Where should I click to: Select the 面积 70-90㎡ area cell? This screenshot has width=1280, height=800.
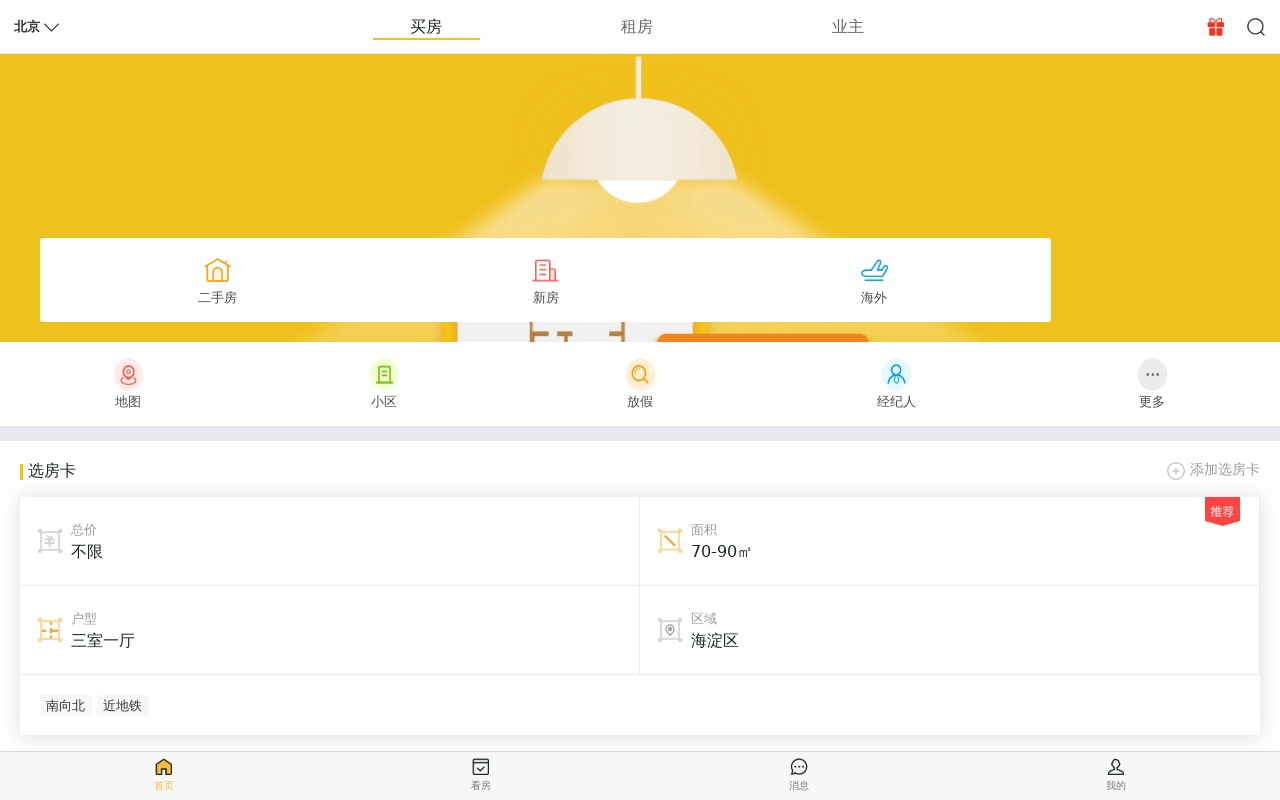click(949, 541)
